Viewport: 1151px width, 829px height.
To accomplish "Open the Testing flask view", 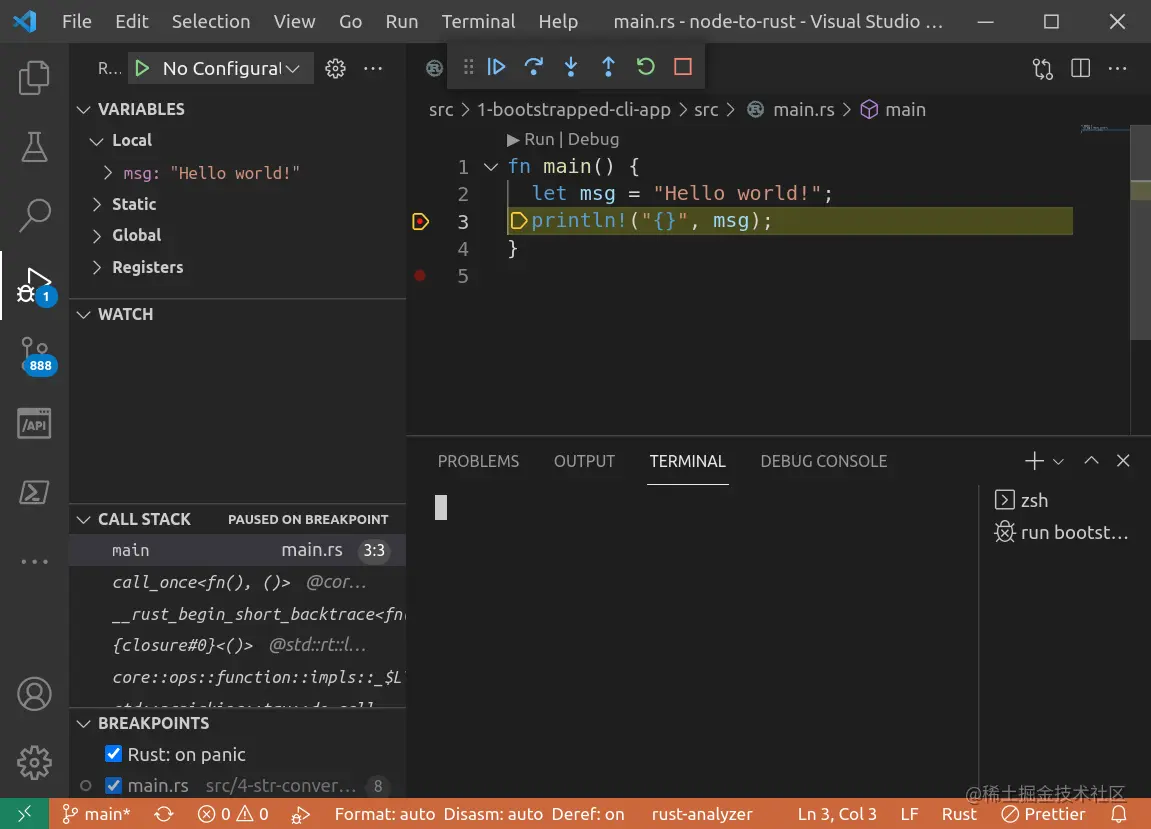I will (34, 147).
